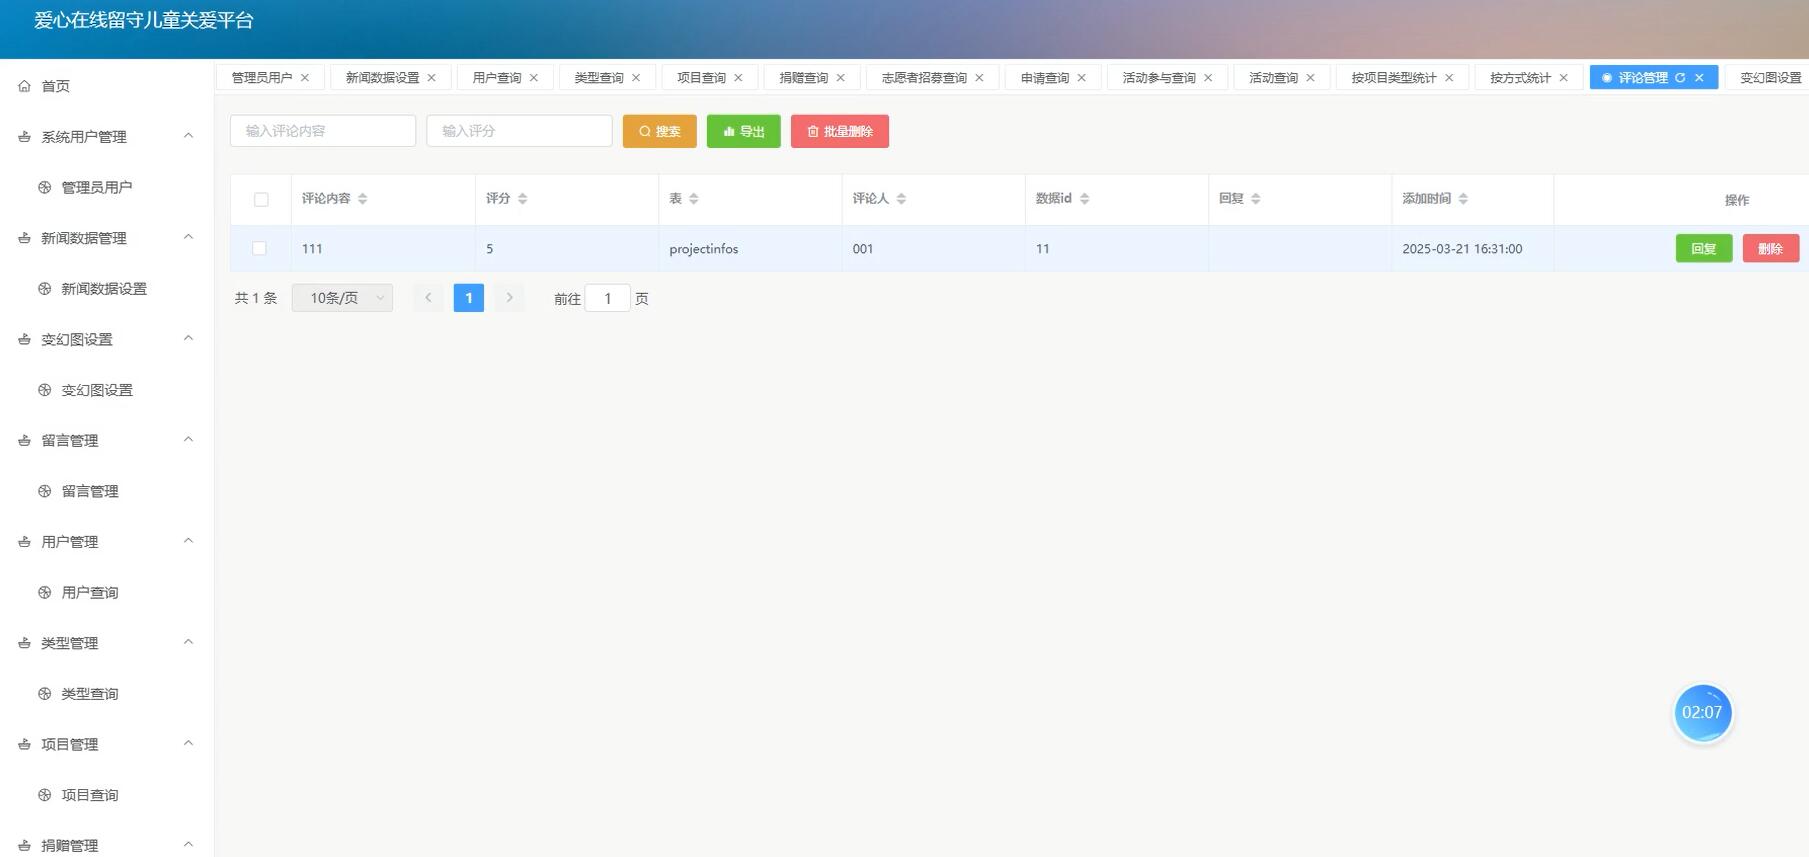Collapse the 用户管理 menu group
Viewport: 1809px width, 857px height.
click(188, 541)
